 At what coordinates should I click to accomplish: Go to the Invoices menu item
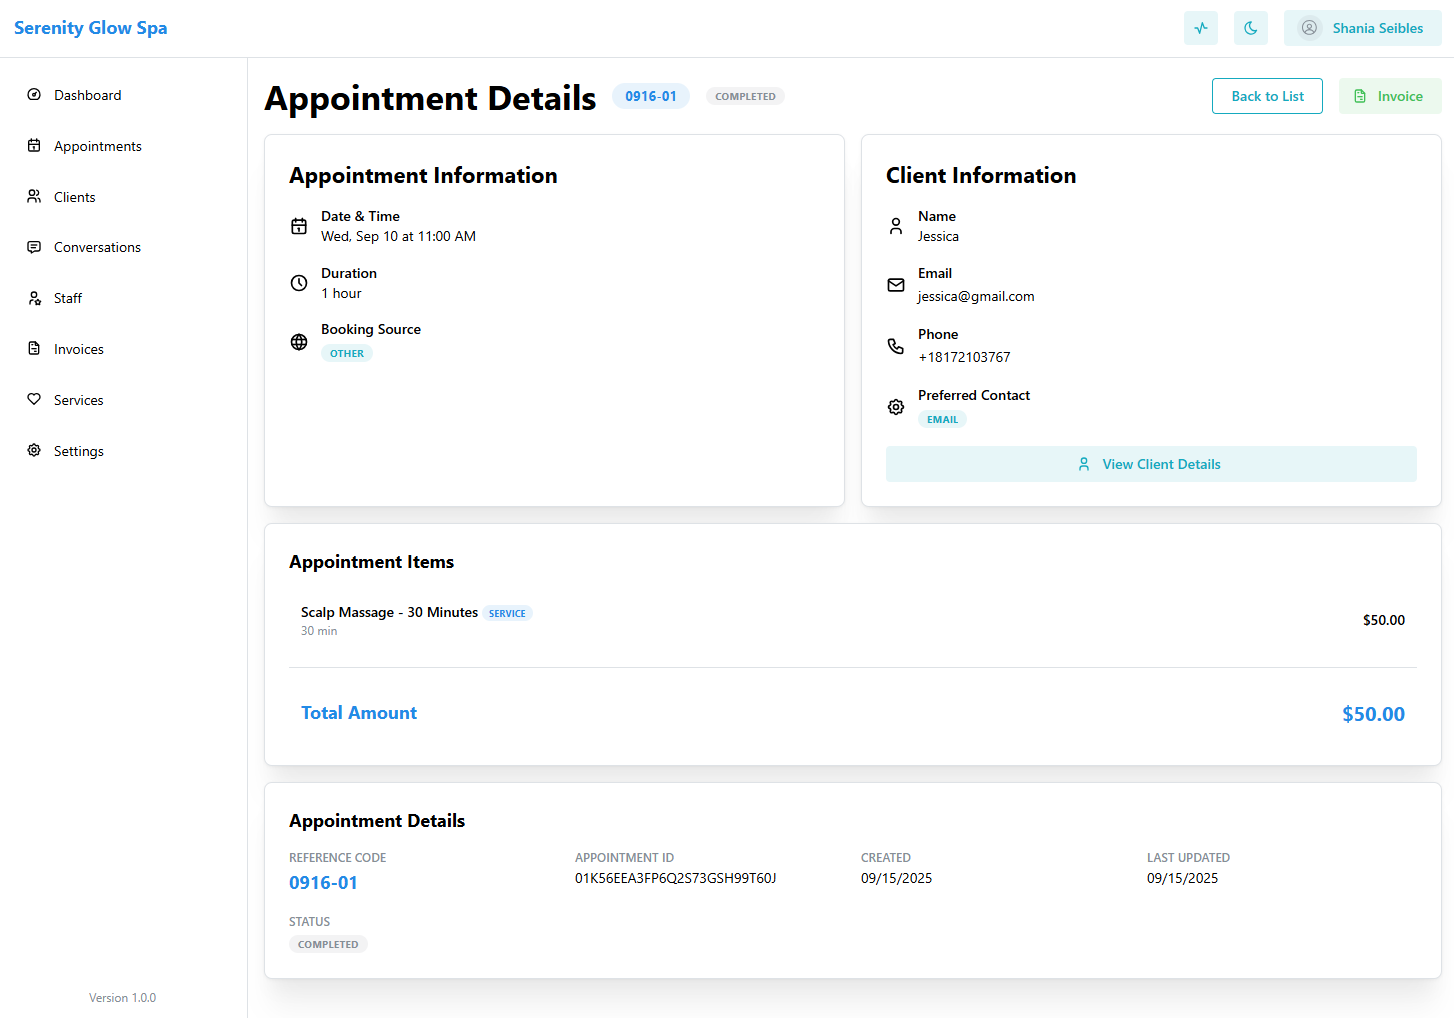tap(78, 349)
